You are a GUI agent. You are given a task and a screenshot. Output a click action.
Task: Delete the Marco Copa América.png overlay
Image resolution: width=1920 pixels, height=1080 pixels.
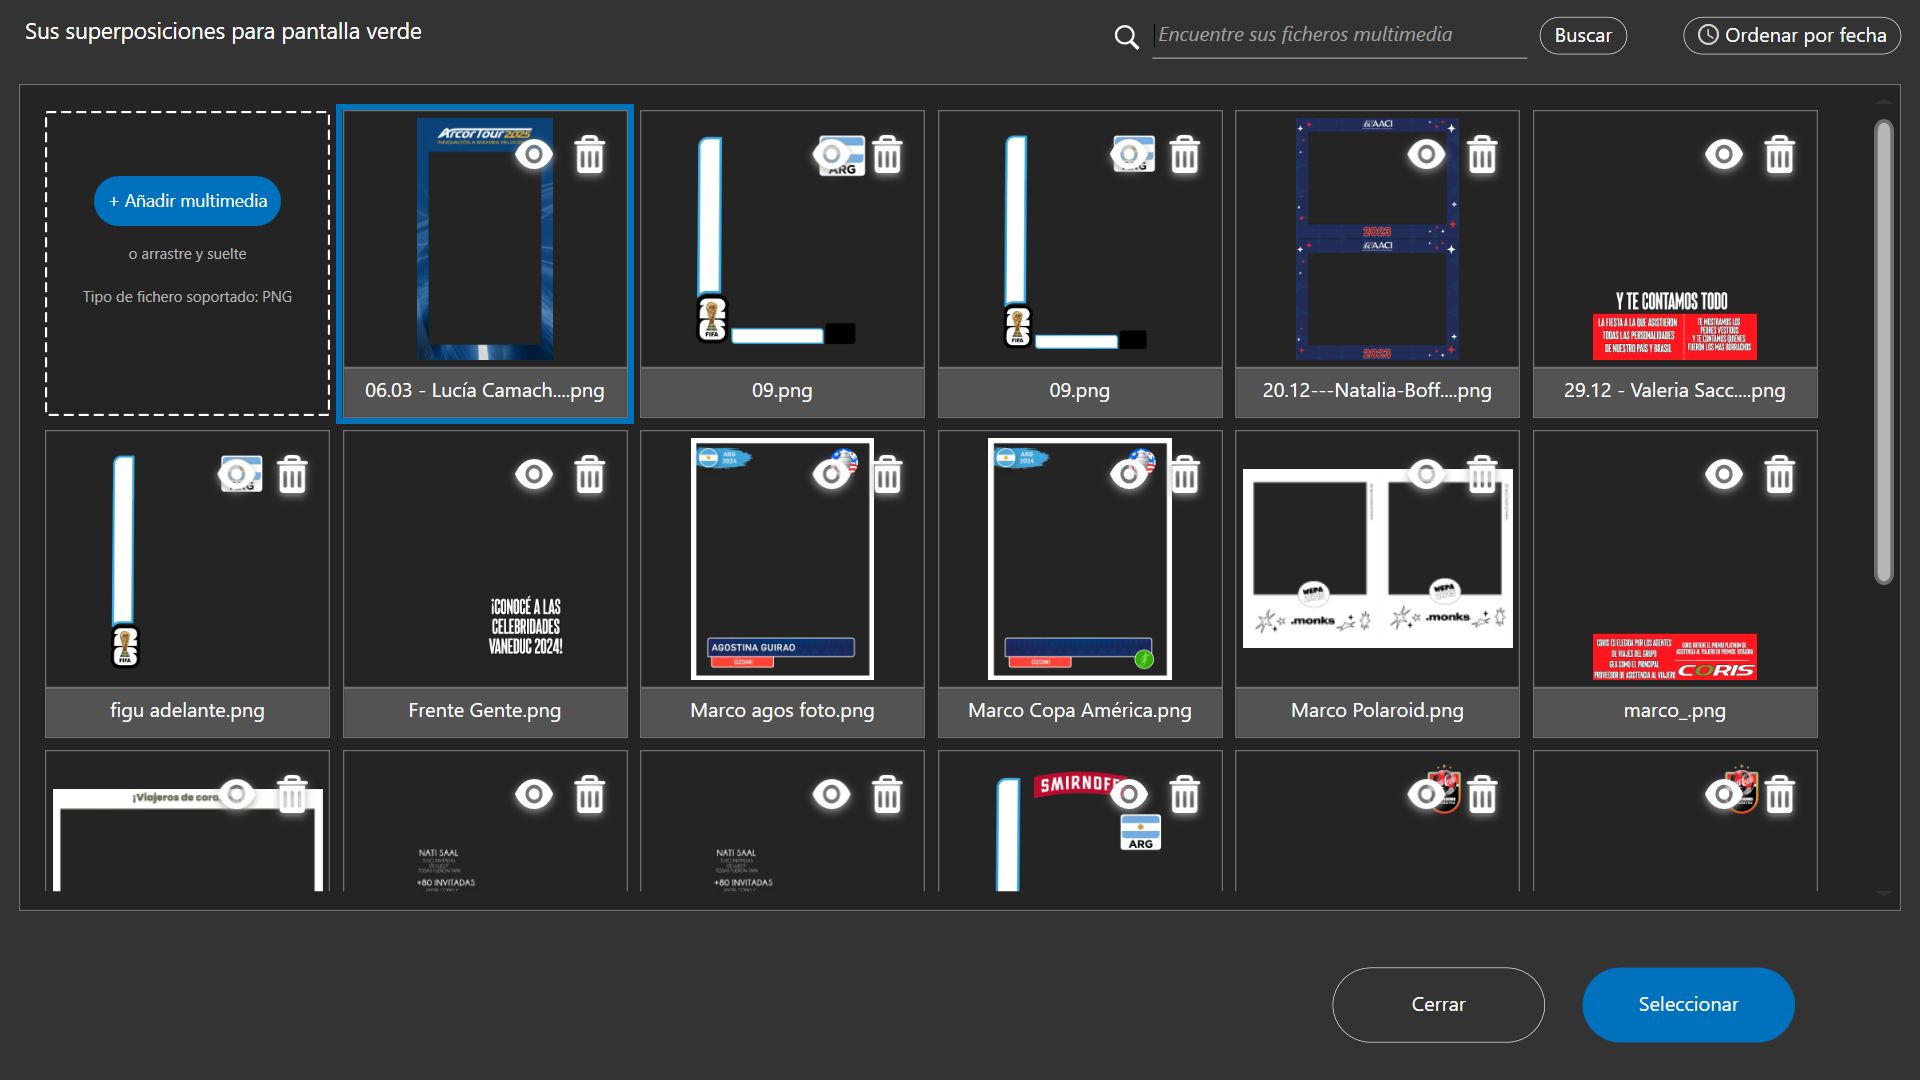pyautogui.click(x=1185, y=475)
